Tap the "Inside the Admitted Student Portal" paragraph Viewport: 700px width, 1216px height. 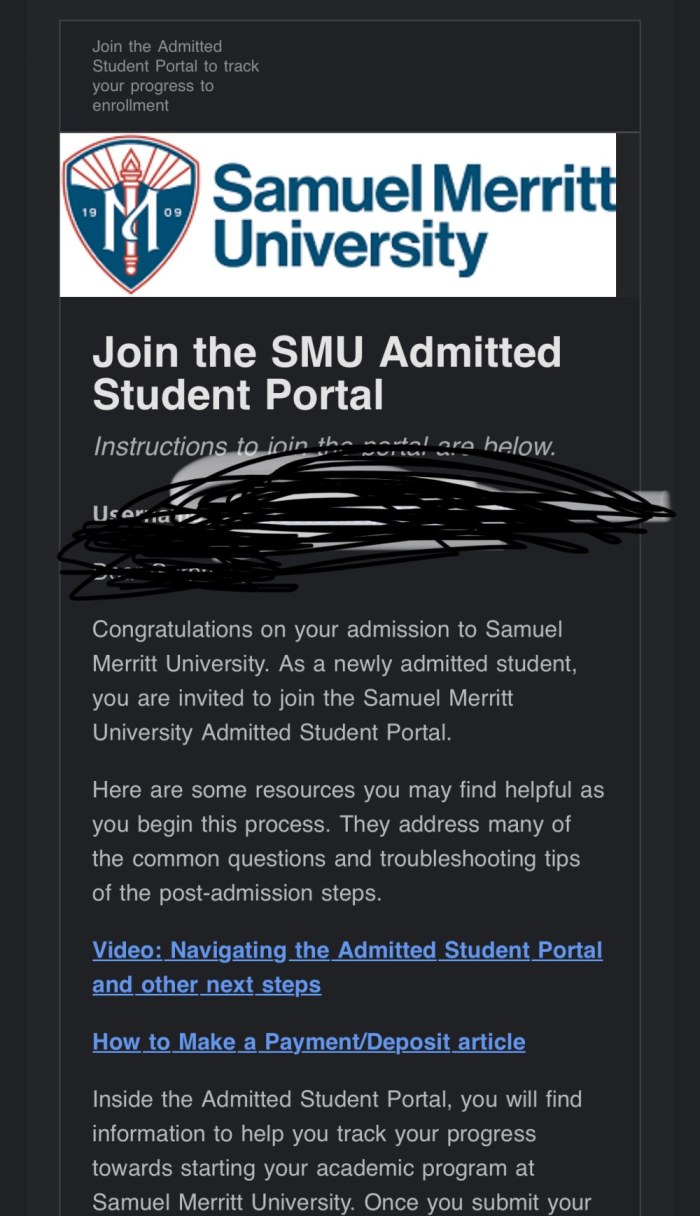pyautogui.click(x=342, y=1151)
